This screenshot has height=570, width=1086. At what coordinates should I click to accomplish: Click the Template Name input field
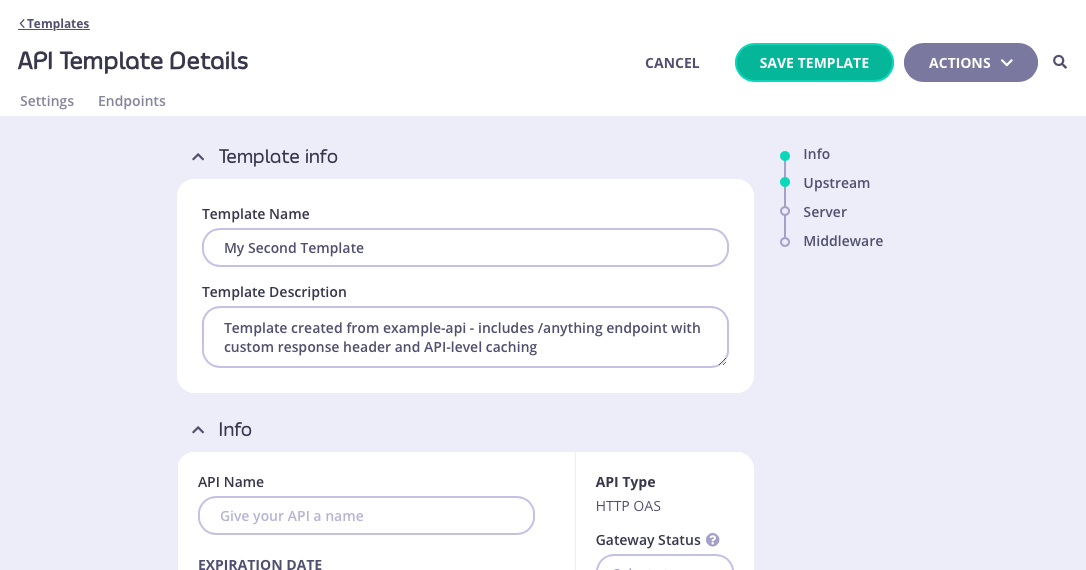[465, 248]
